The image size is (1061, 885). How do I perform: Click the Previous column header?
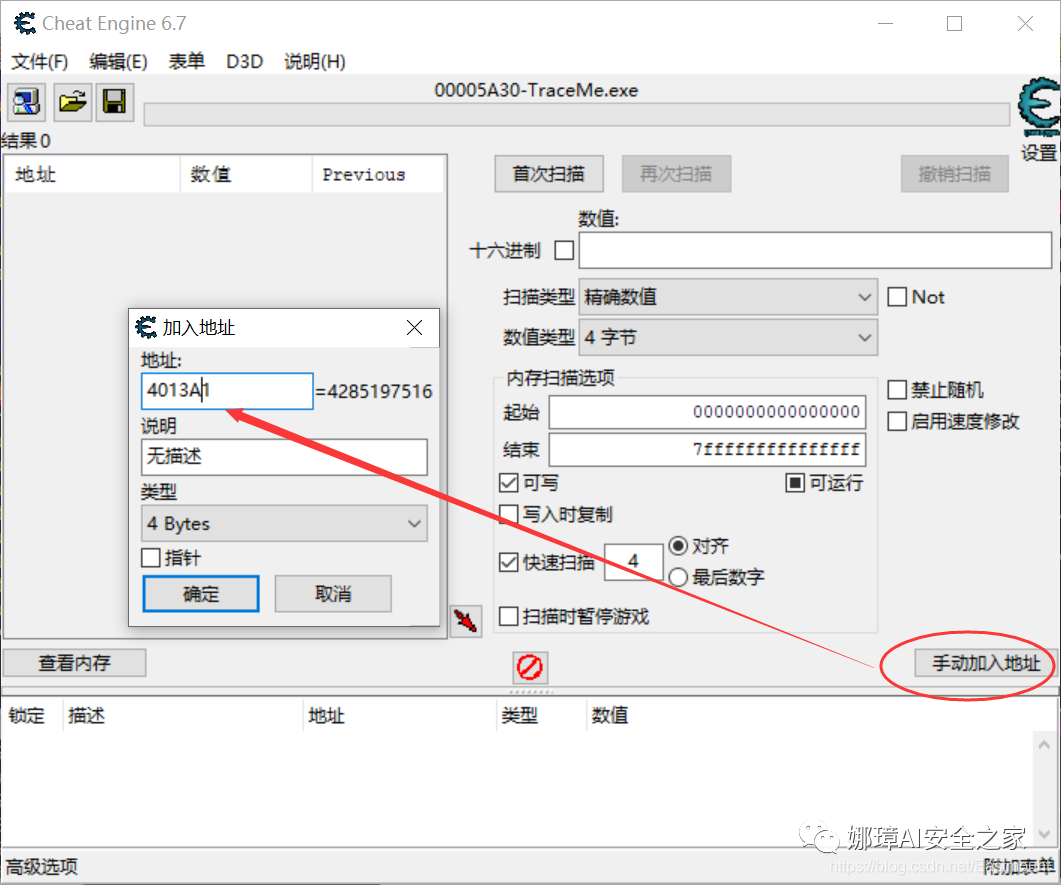378,175
